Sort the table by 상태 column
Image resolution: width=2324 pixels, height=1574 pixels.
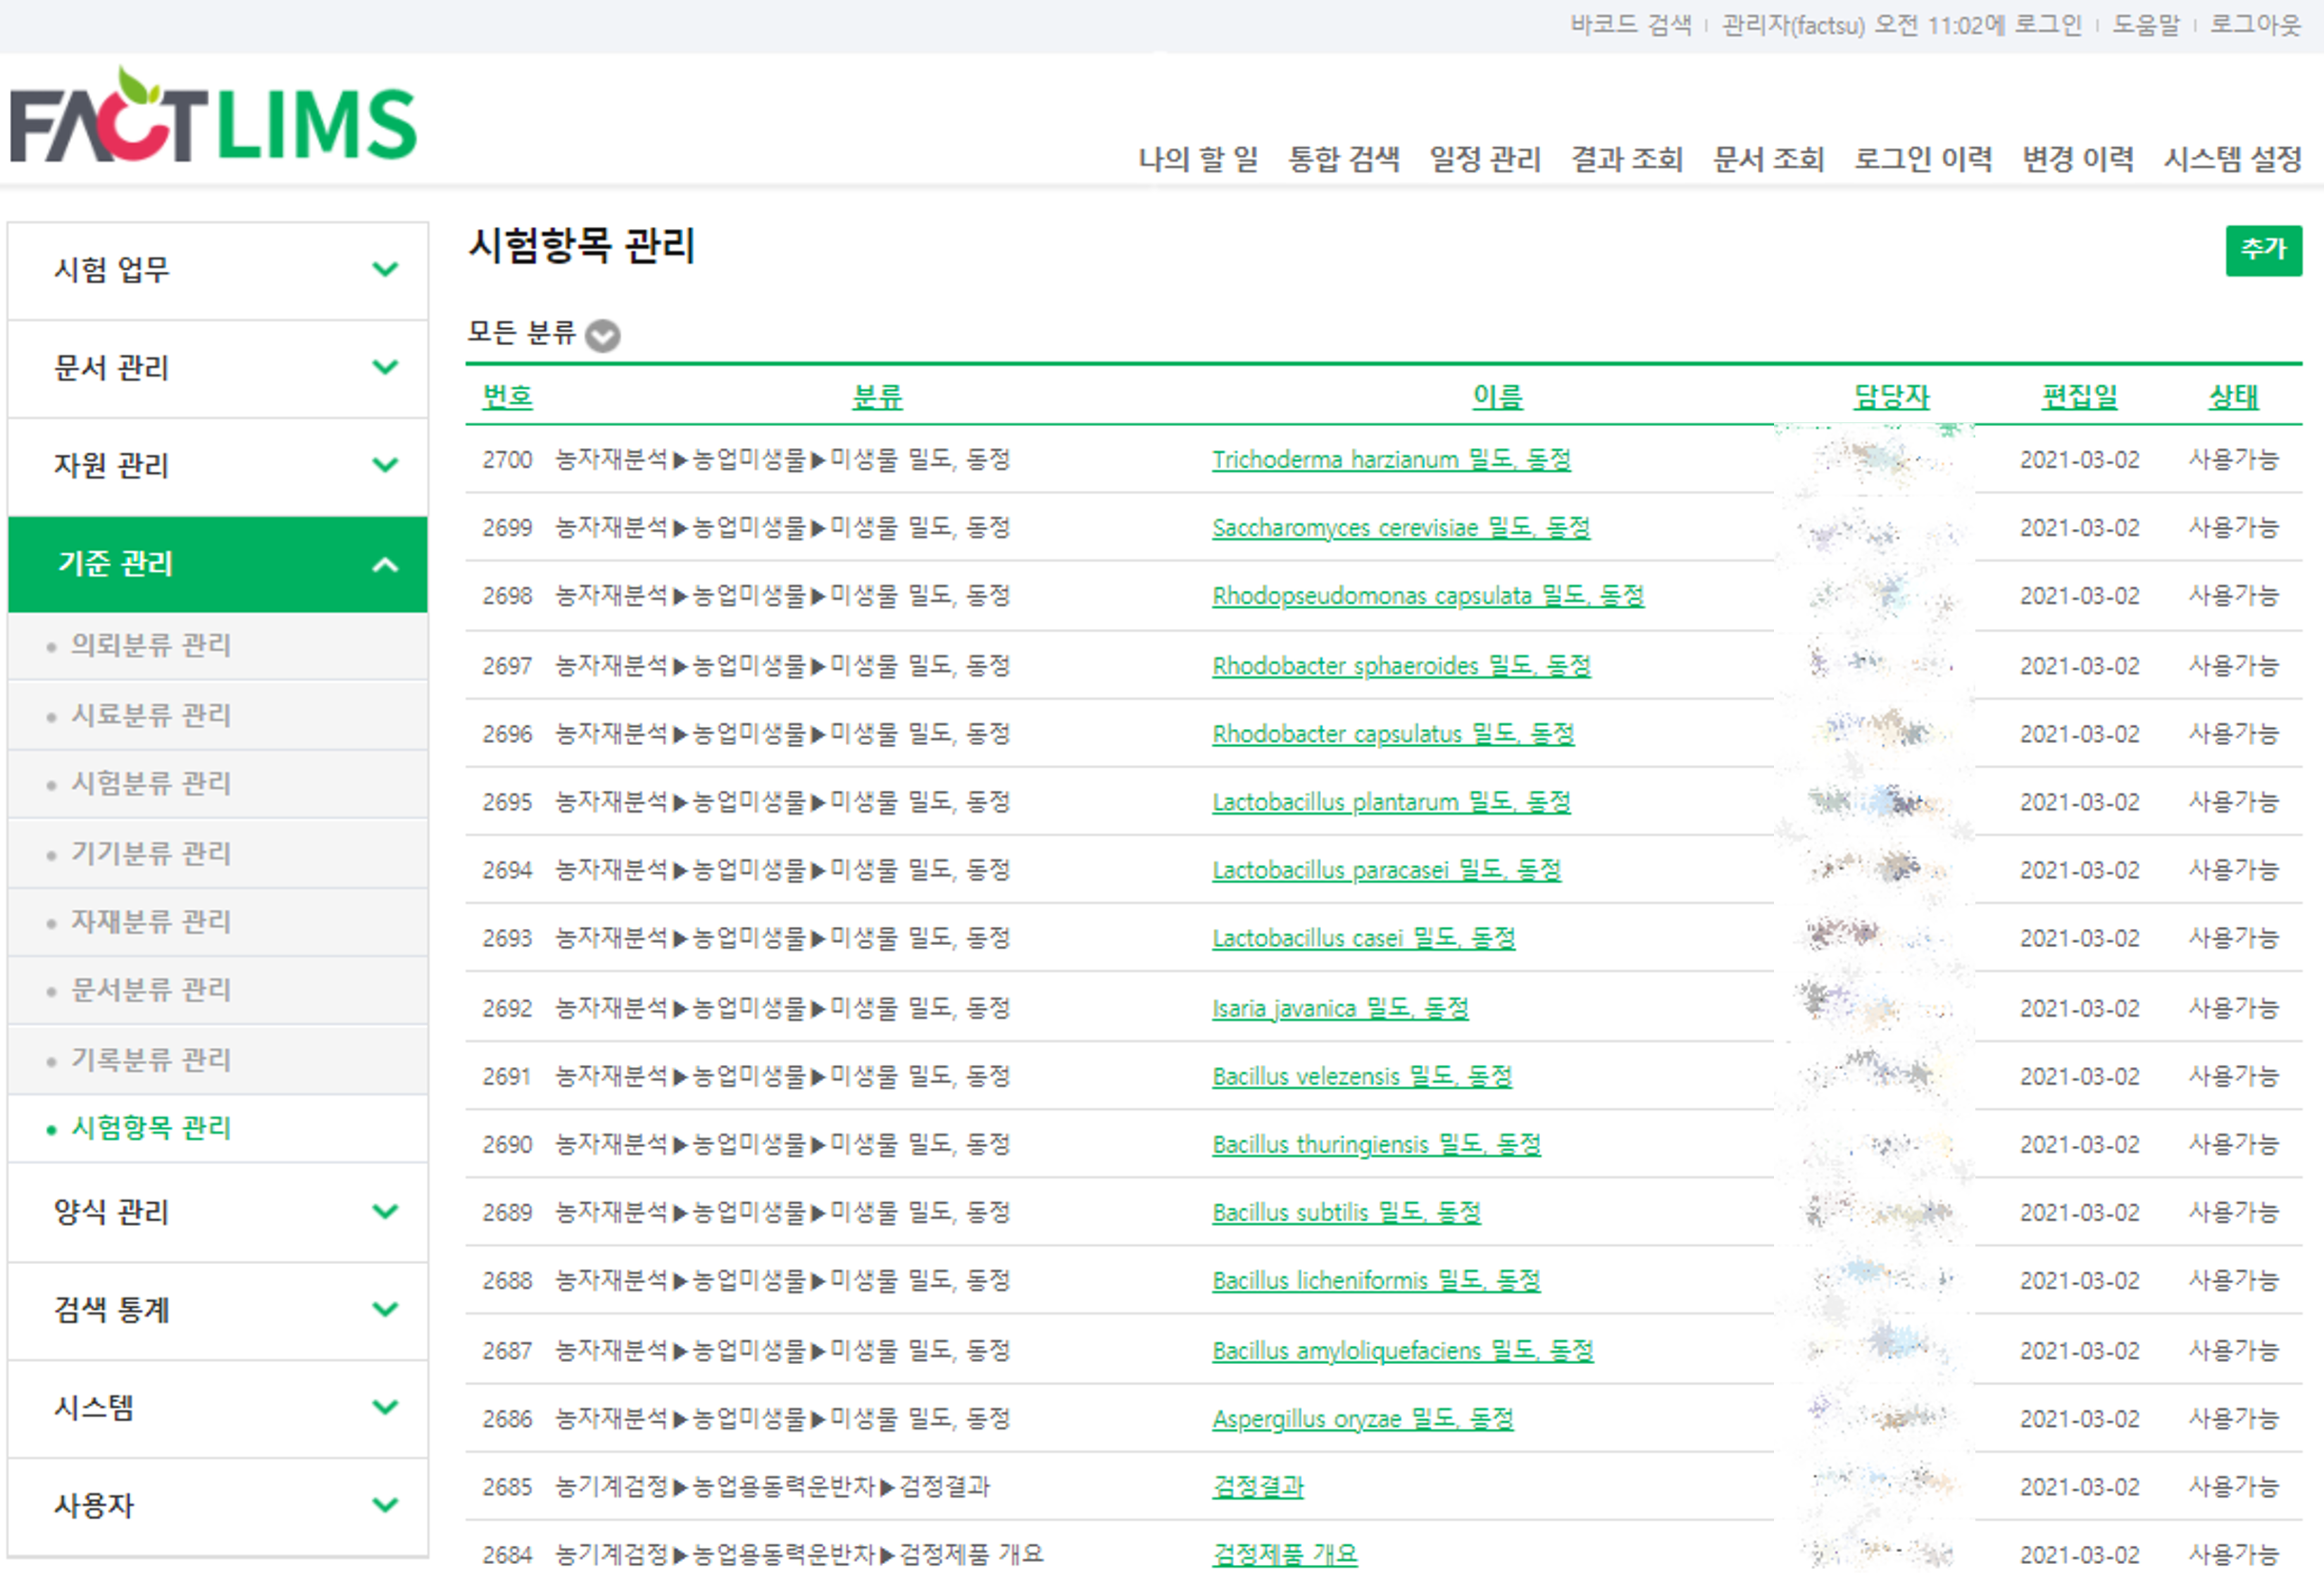2233,397
